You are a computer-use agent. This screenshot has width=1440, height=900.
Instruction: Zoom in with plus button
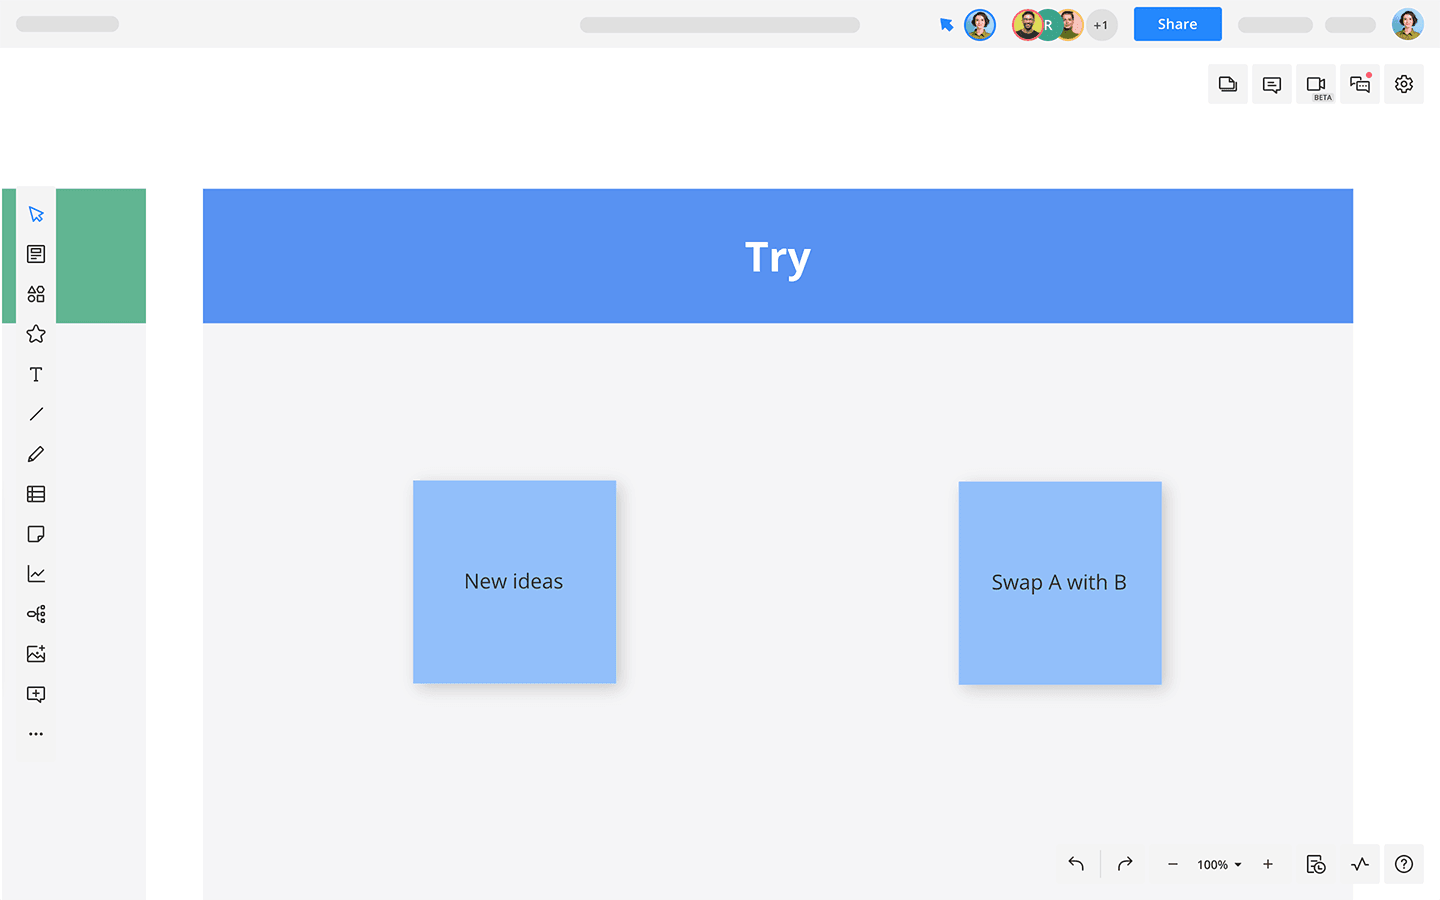1268,864
